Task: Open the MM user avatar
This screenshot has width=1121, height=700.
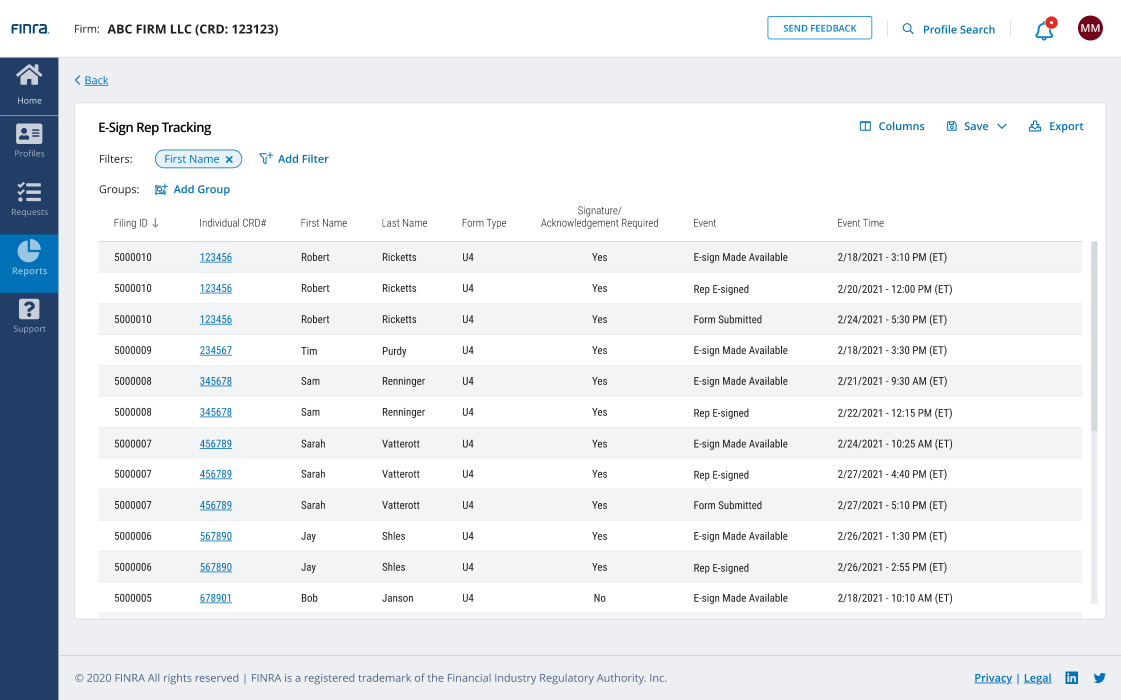Action: (x=1090, y=29)
